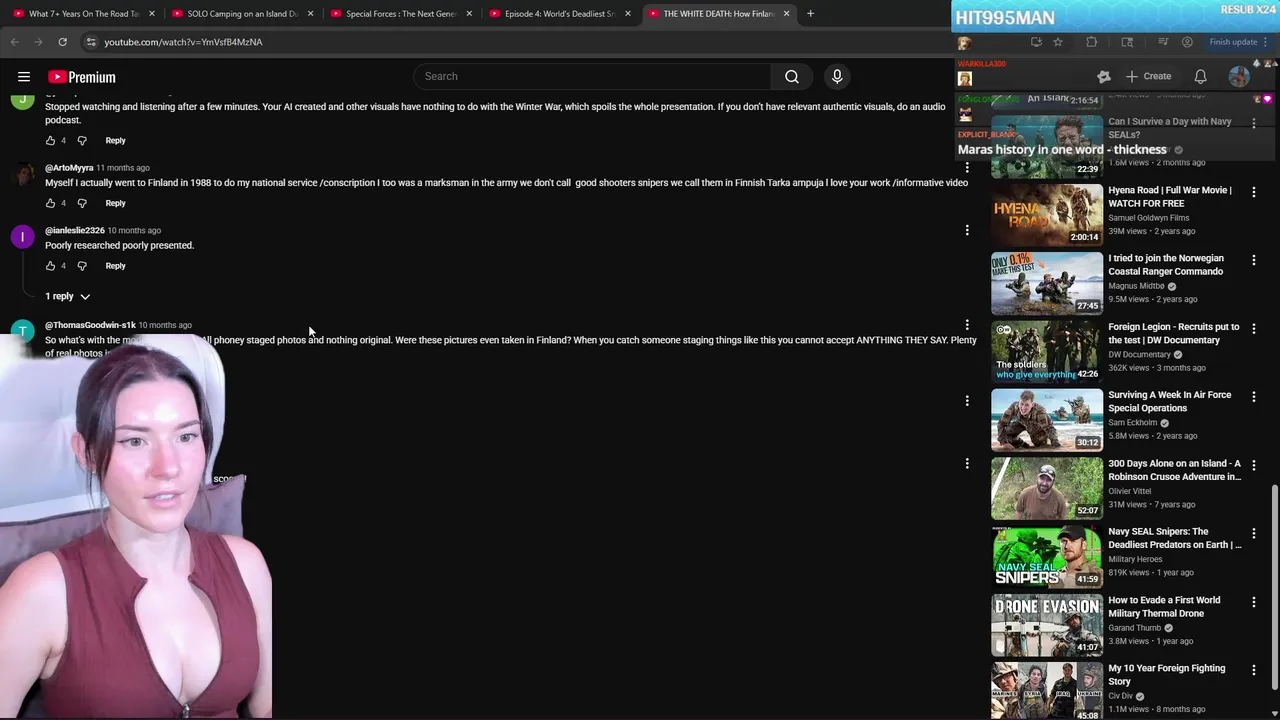Go to YouTube Premium home logo
Image resolution: width=1280 pixels, height=720 pixels.
pos(81,77)
